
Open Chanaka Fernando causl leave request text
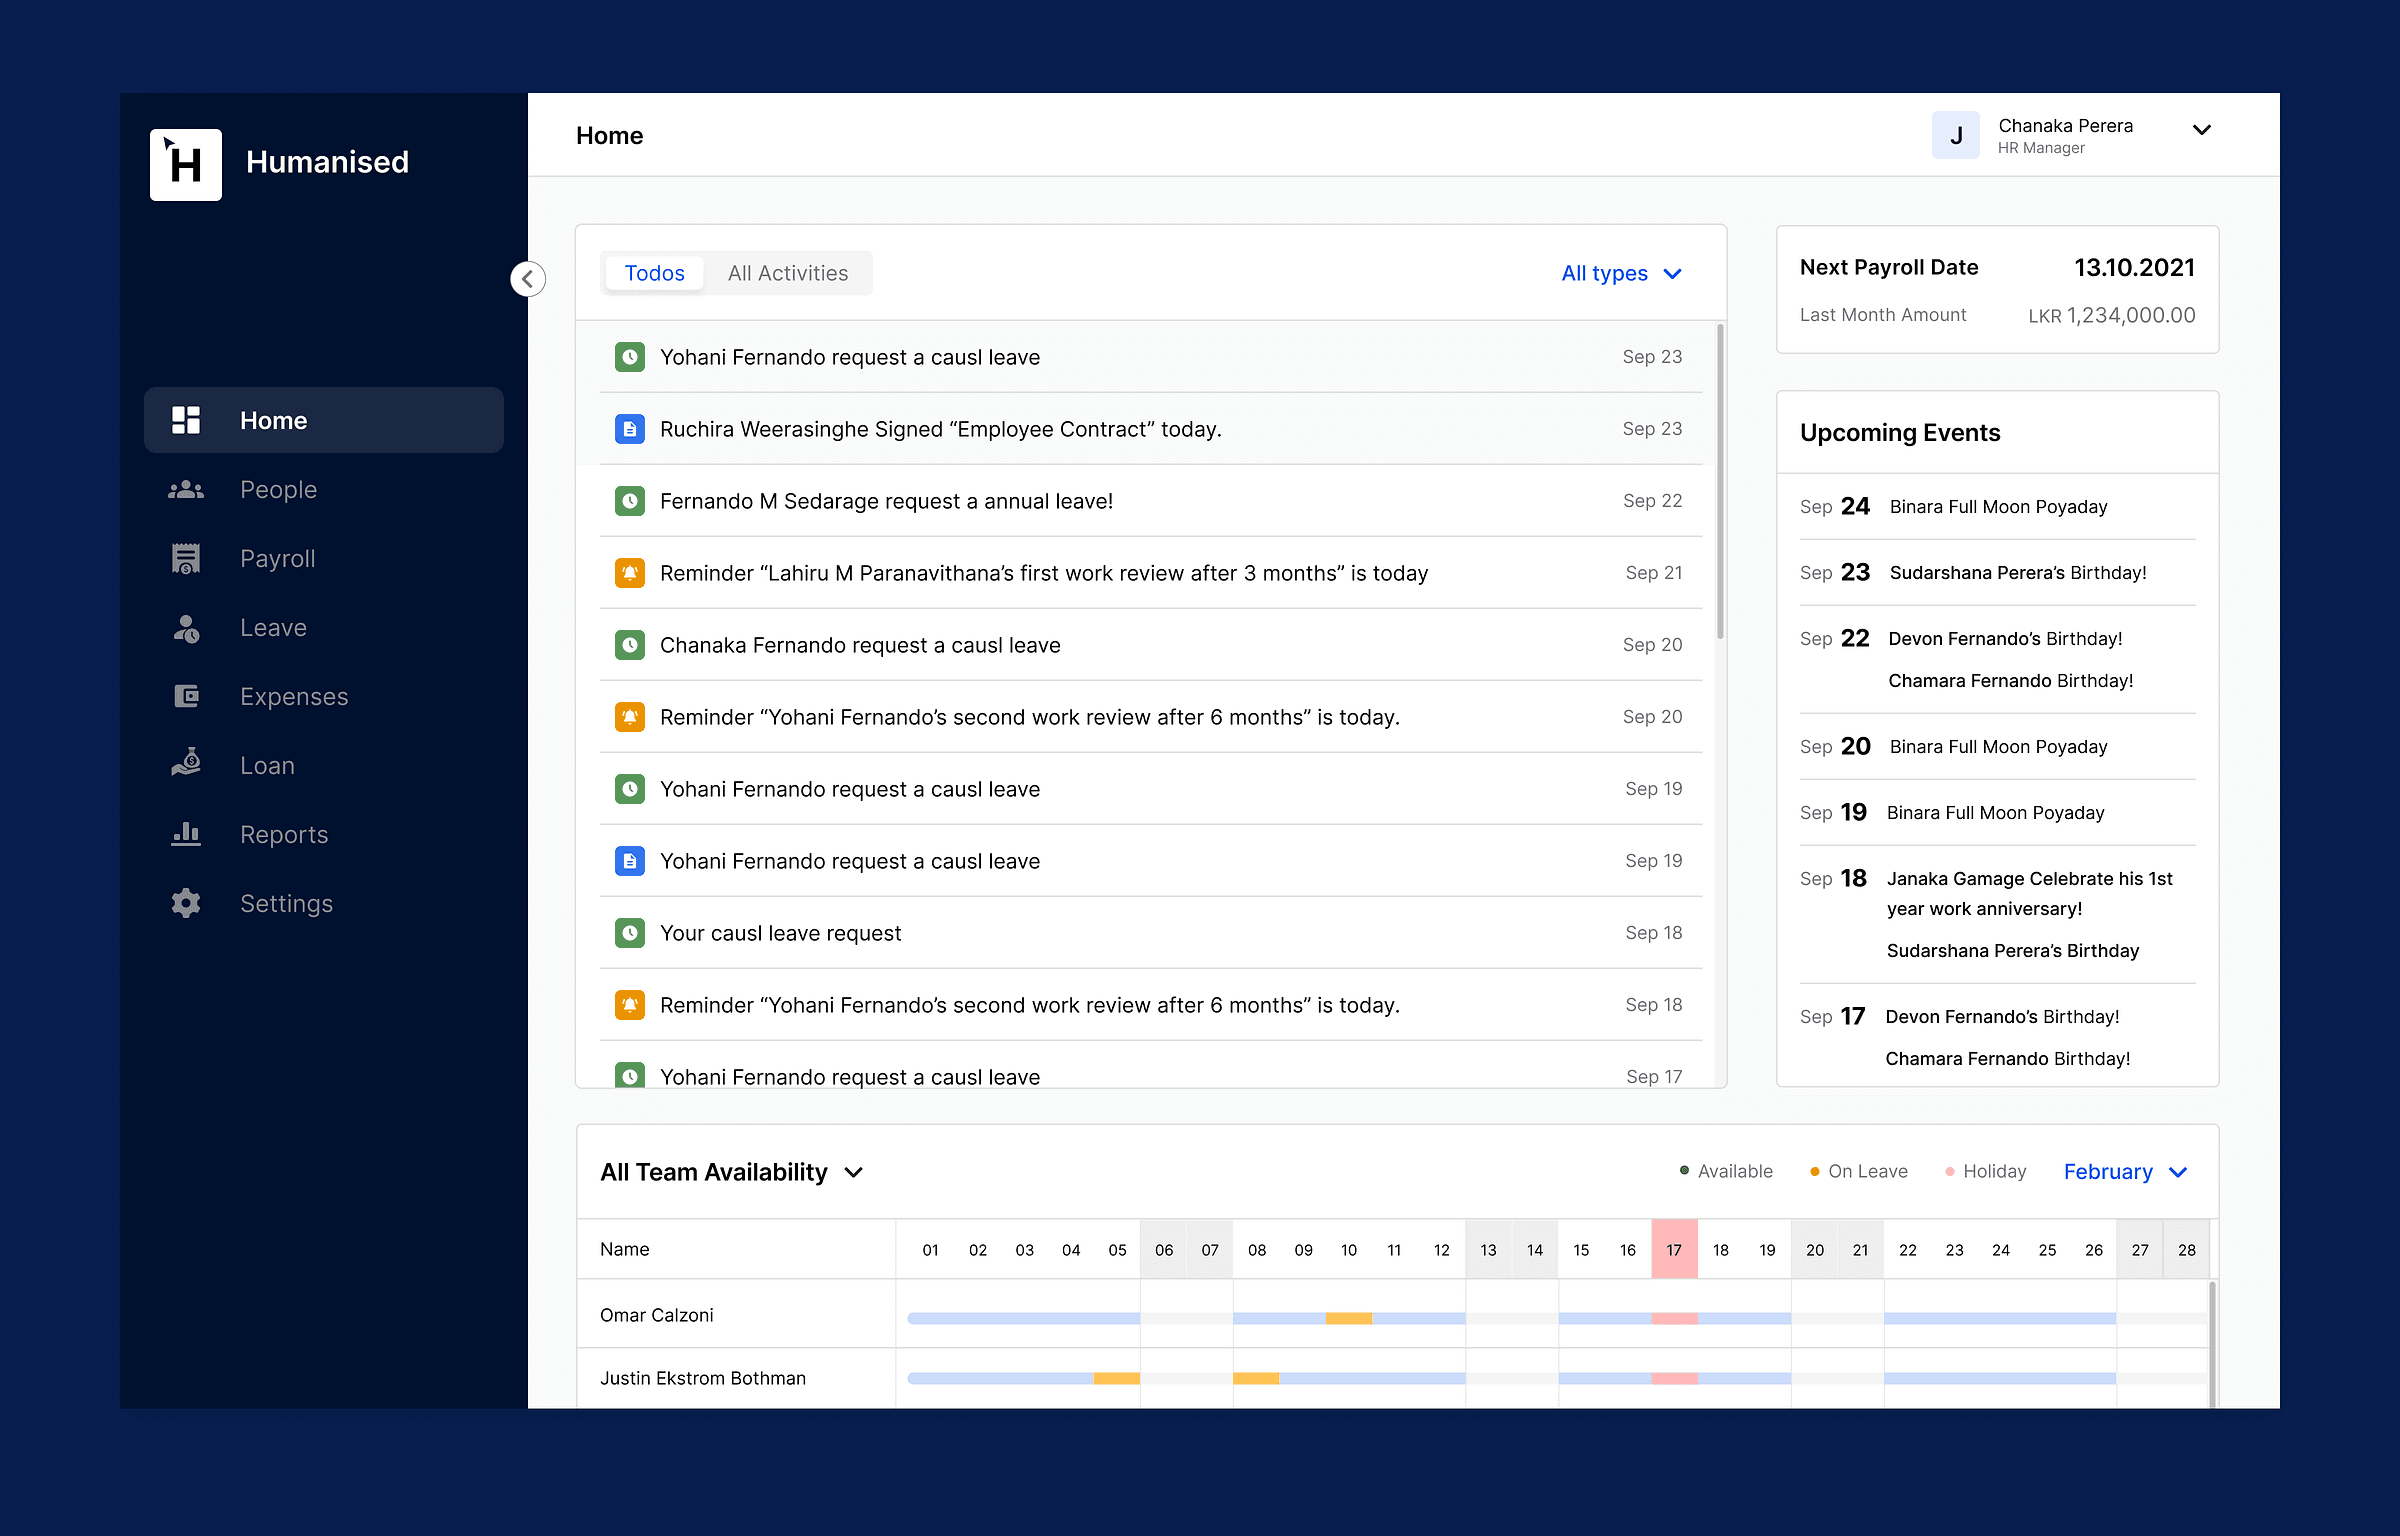click(860, 645)
